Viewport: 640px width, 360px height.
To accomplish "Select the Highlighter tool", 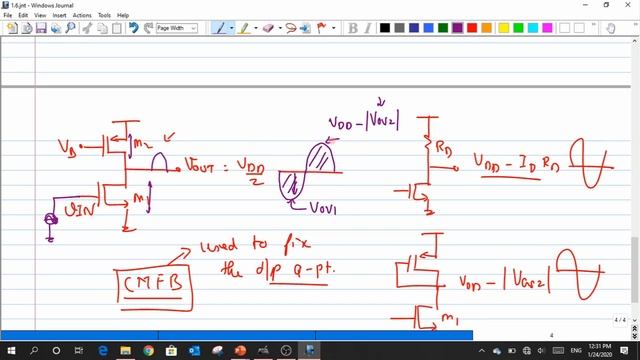I will 244,28.
